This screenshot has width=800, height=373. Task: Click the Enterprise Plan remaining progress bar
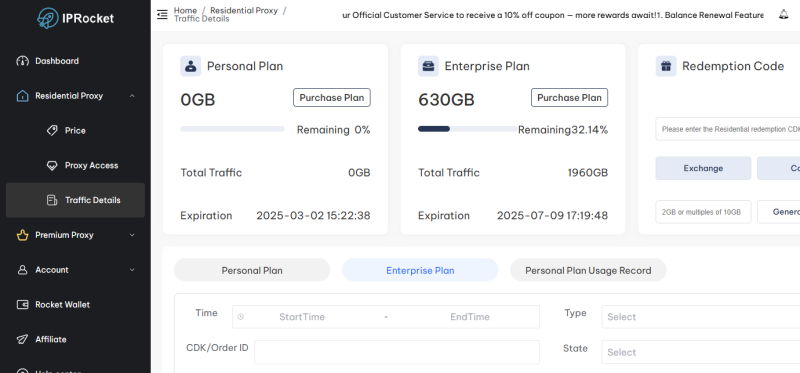pos(467,129)
